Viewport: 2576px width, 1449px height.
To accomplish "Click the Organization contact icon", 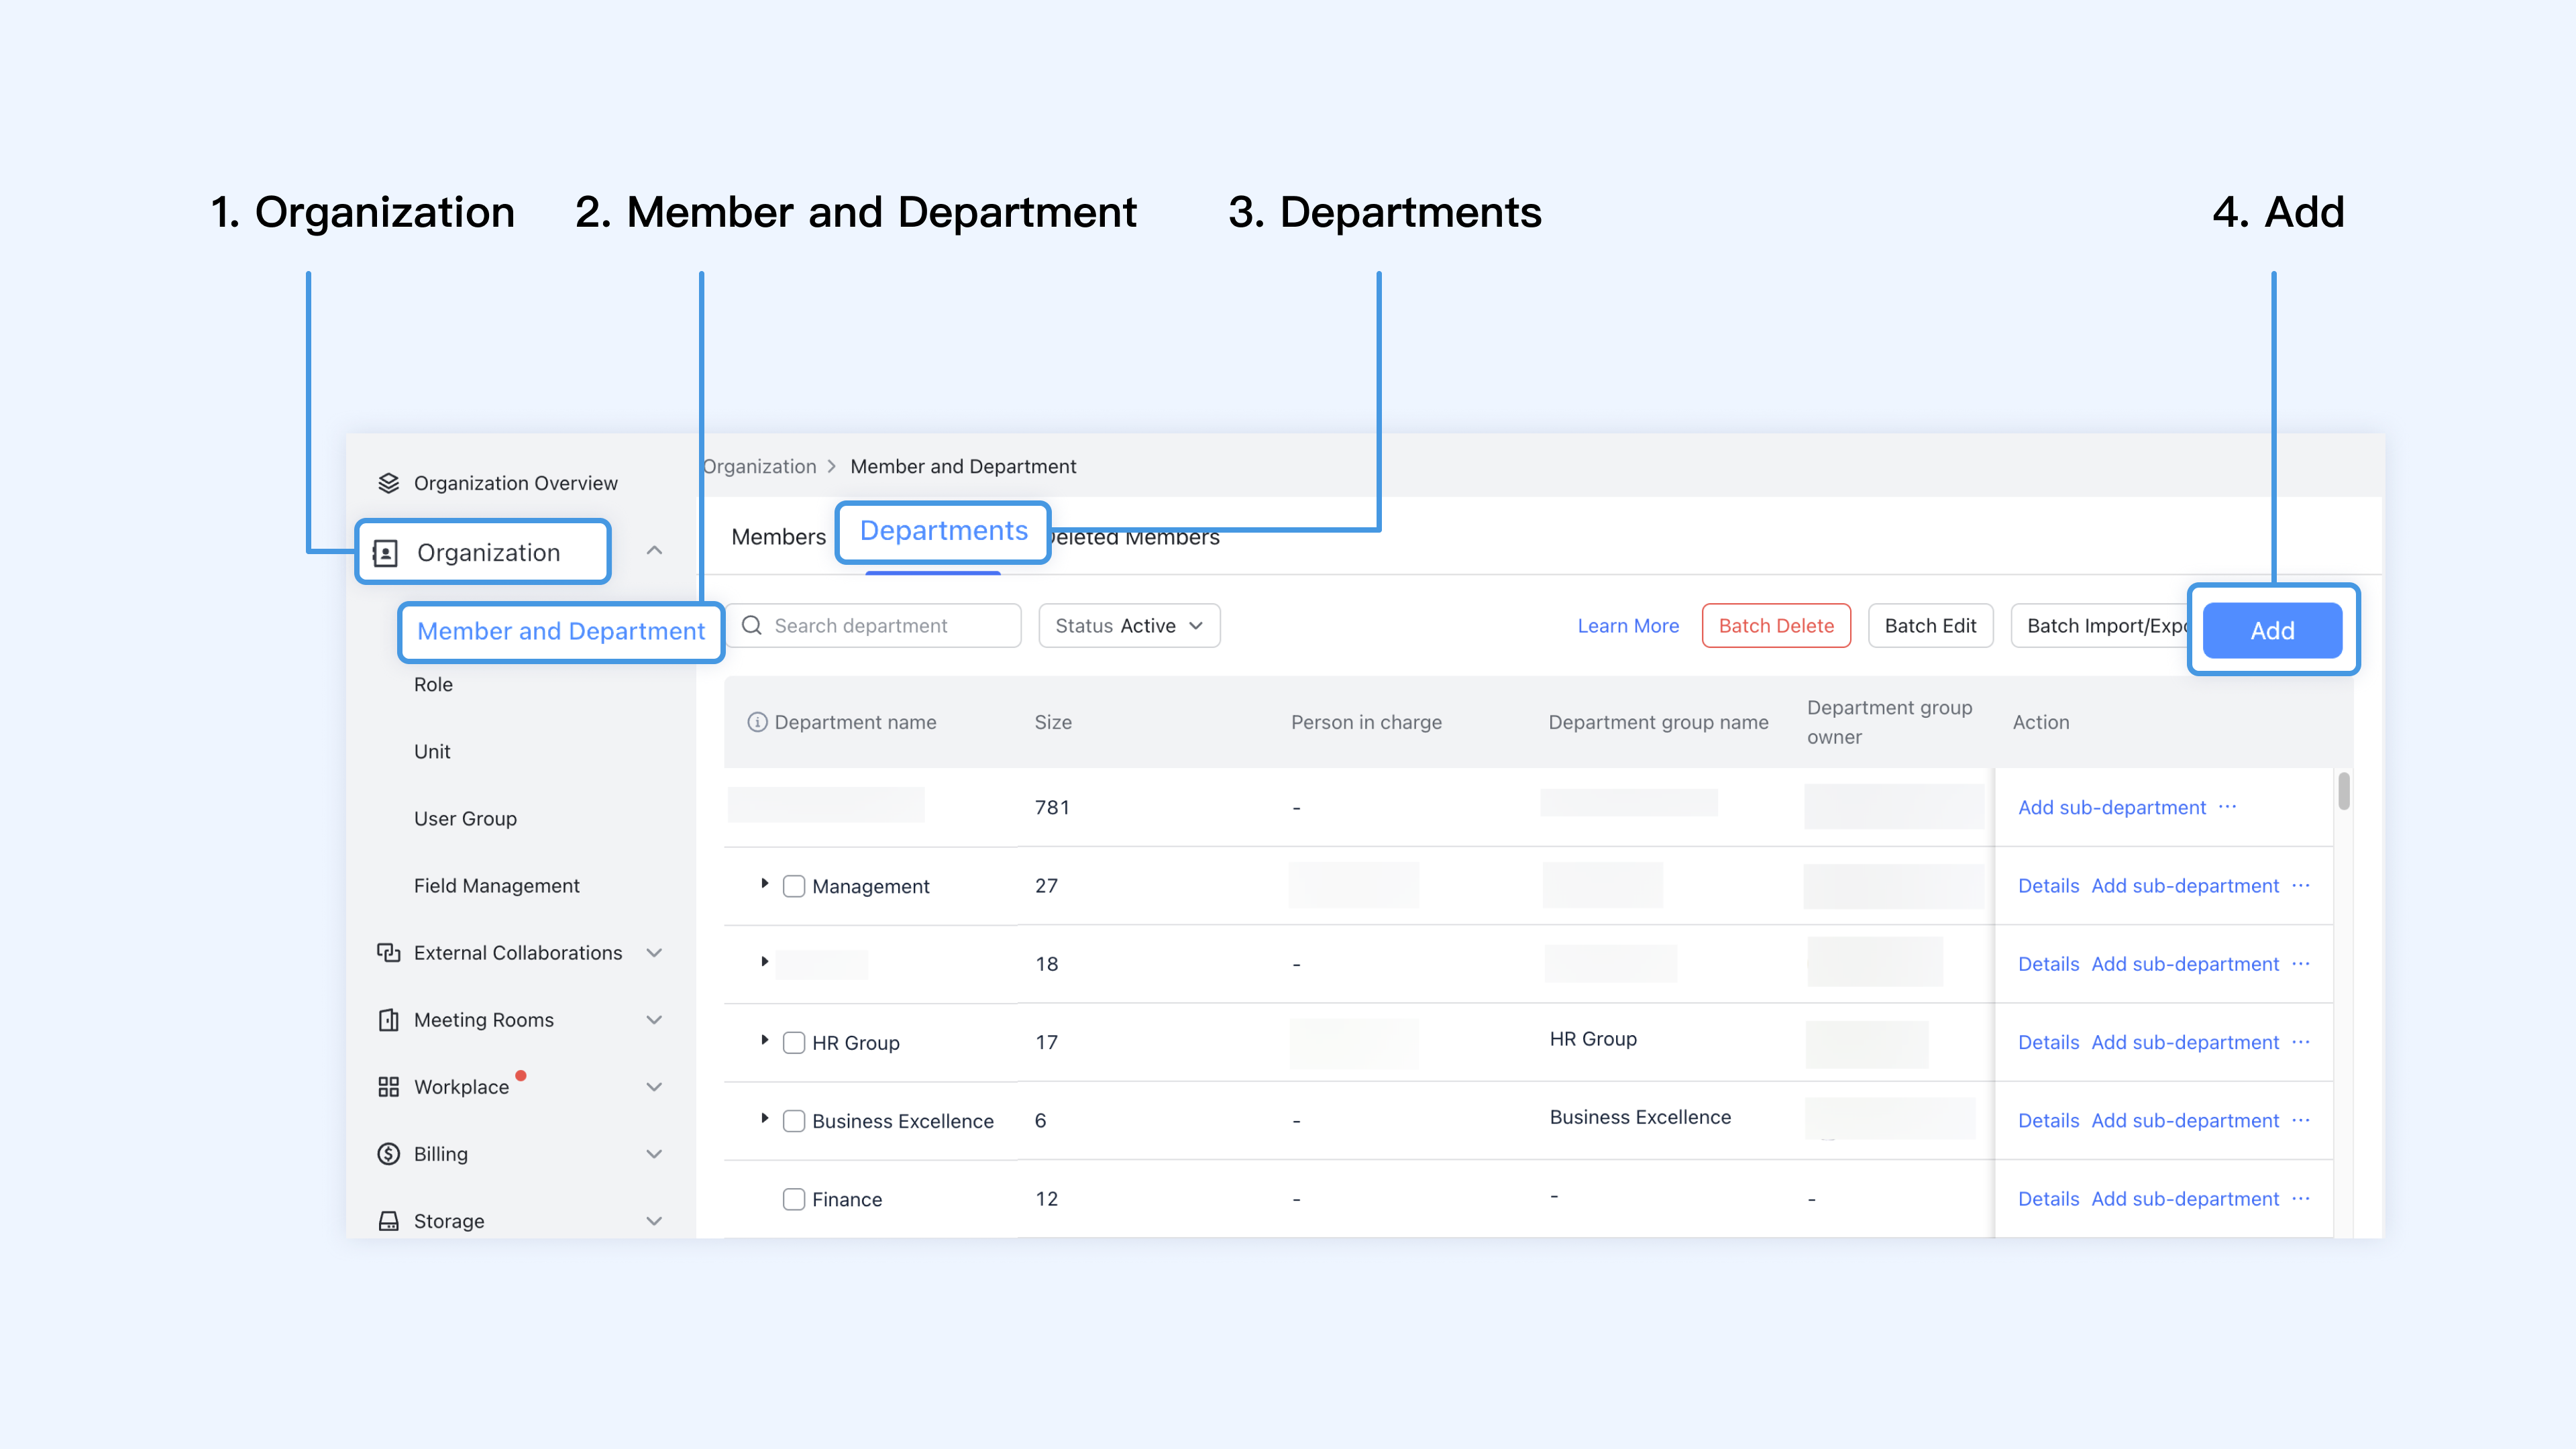I will point(385,553).
